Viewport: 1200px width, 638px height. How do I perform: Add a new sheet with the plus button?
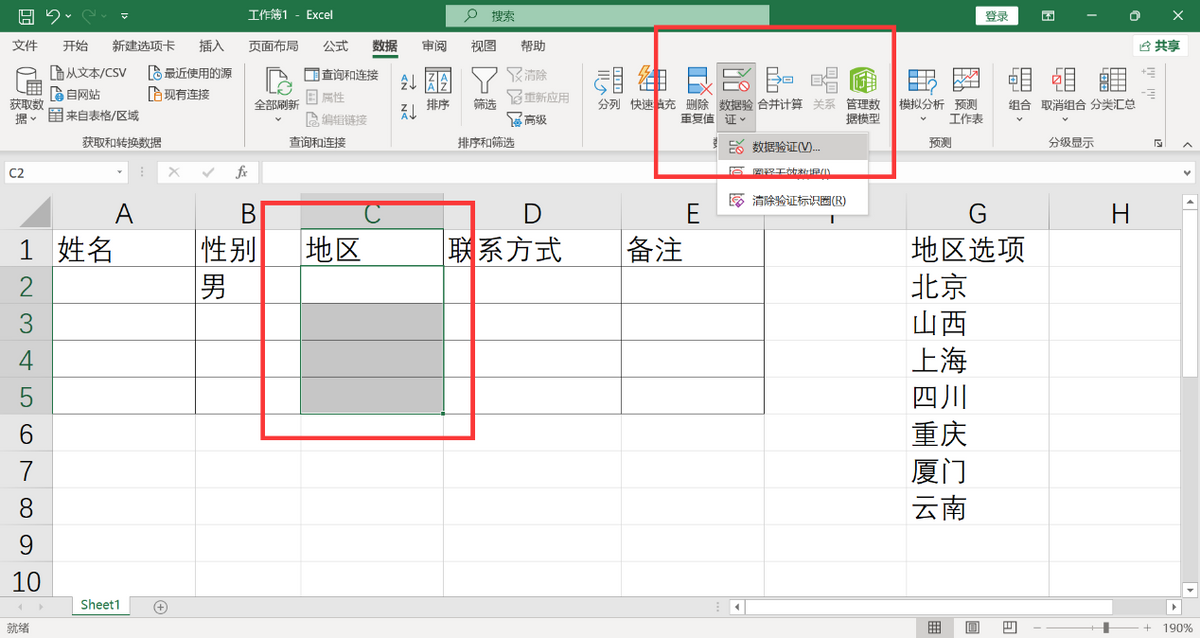pos(160,607)
